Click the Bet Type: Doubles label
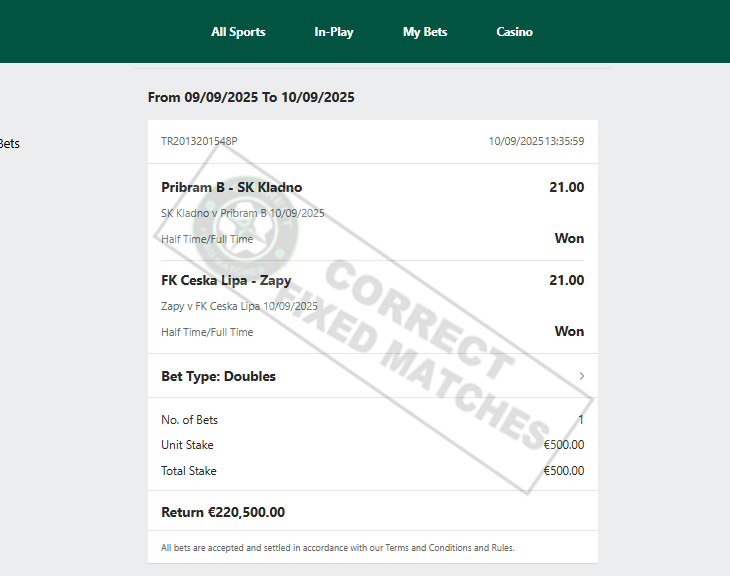 [x=218, y=377]
